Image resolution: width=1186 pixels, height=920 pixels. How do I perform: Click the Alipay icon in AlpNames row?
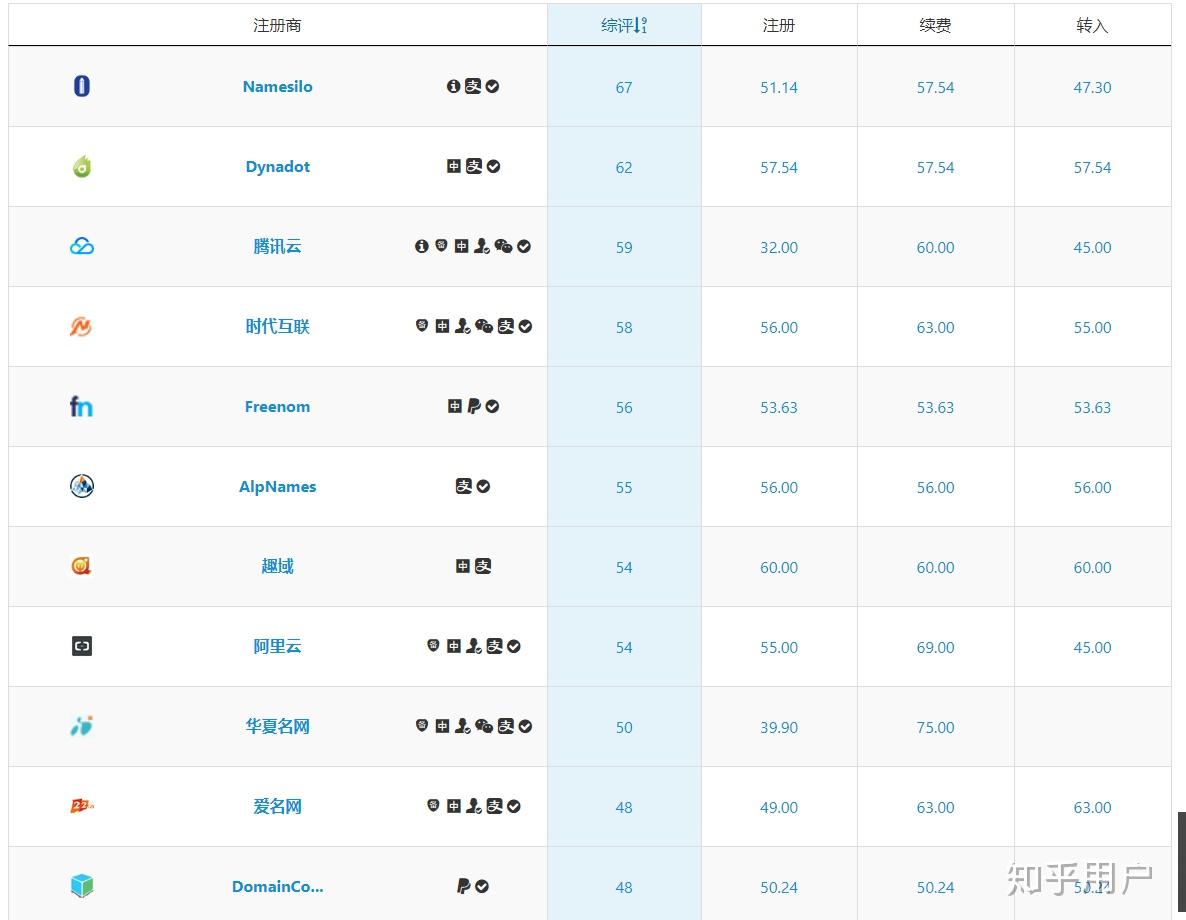pos(464,486)
